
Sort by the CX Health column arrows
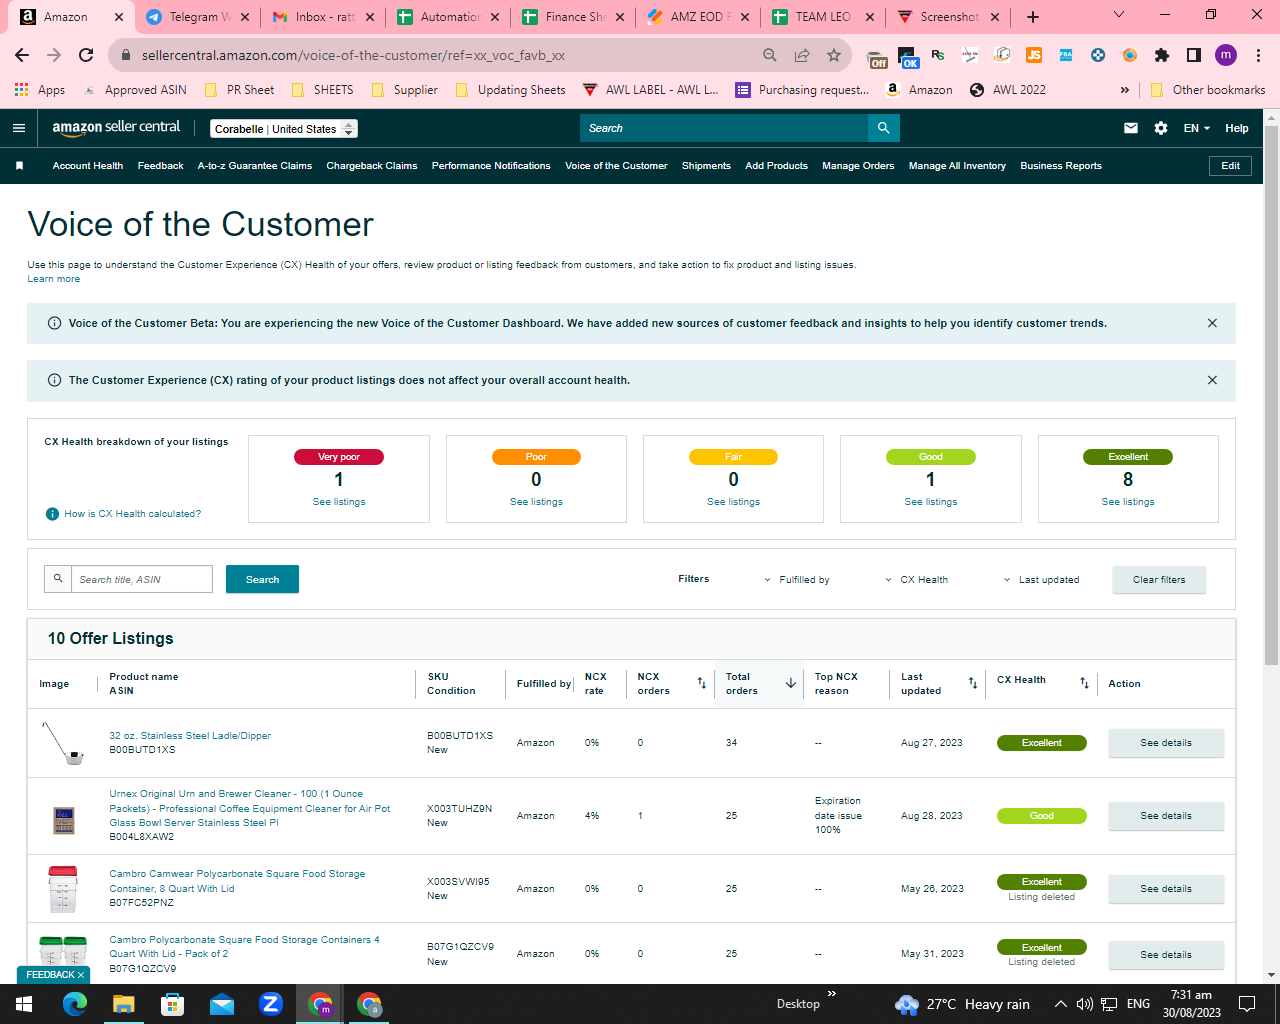point(1084,684)
